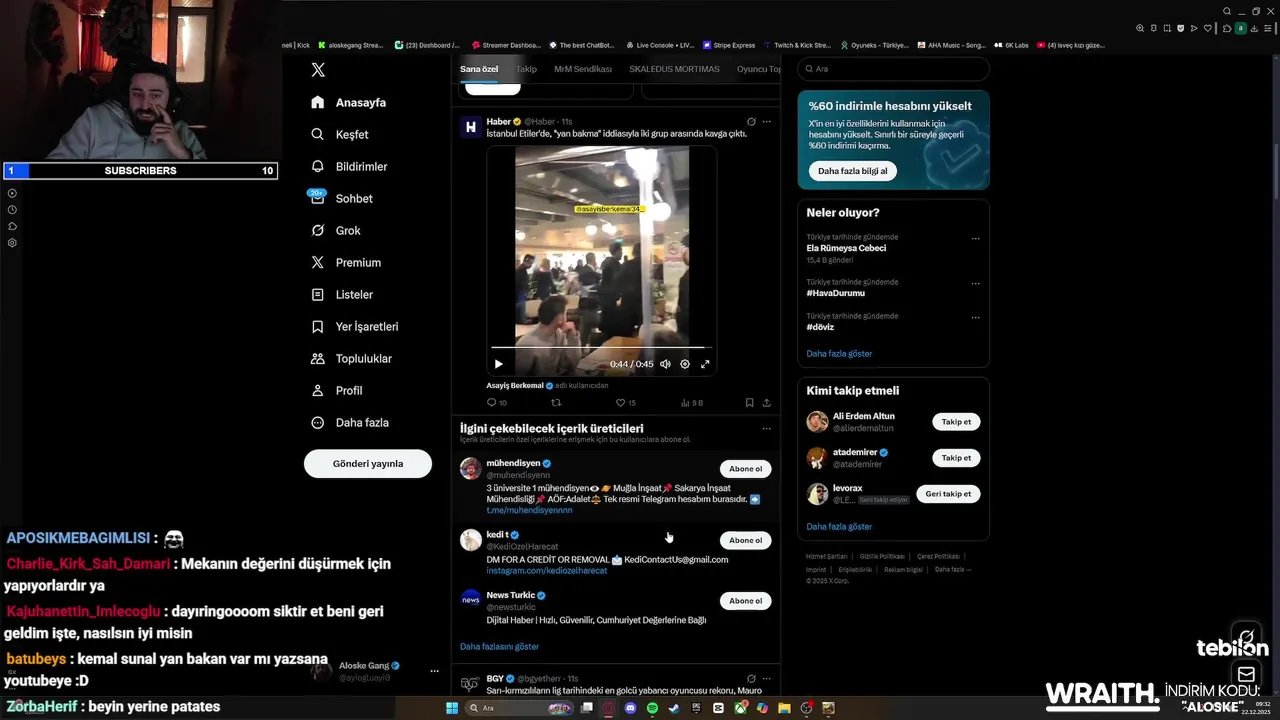Click video progress bar
This screenshot has height=720, width=1280.
[601, 347]
